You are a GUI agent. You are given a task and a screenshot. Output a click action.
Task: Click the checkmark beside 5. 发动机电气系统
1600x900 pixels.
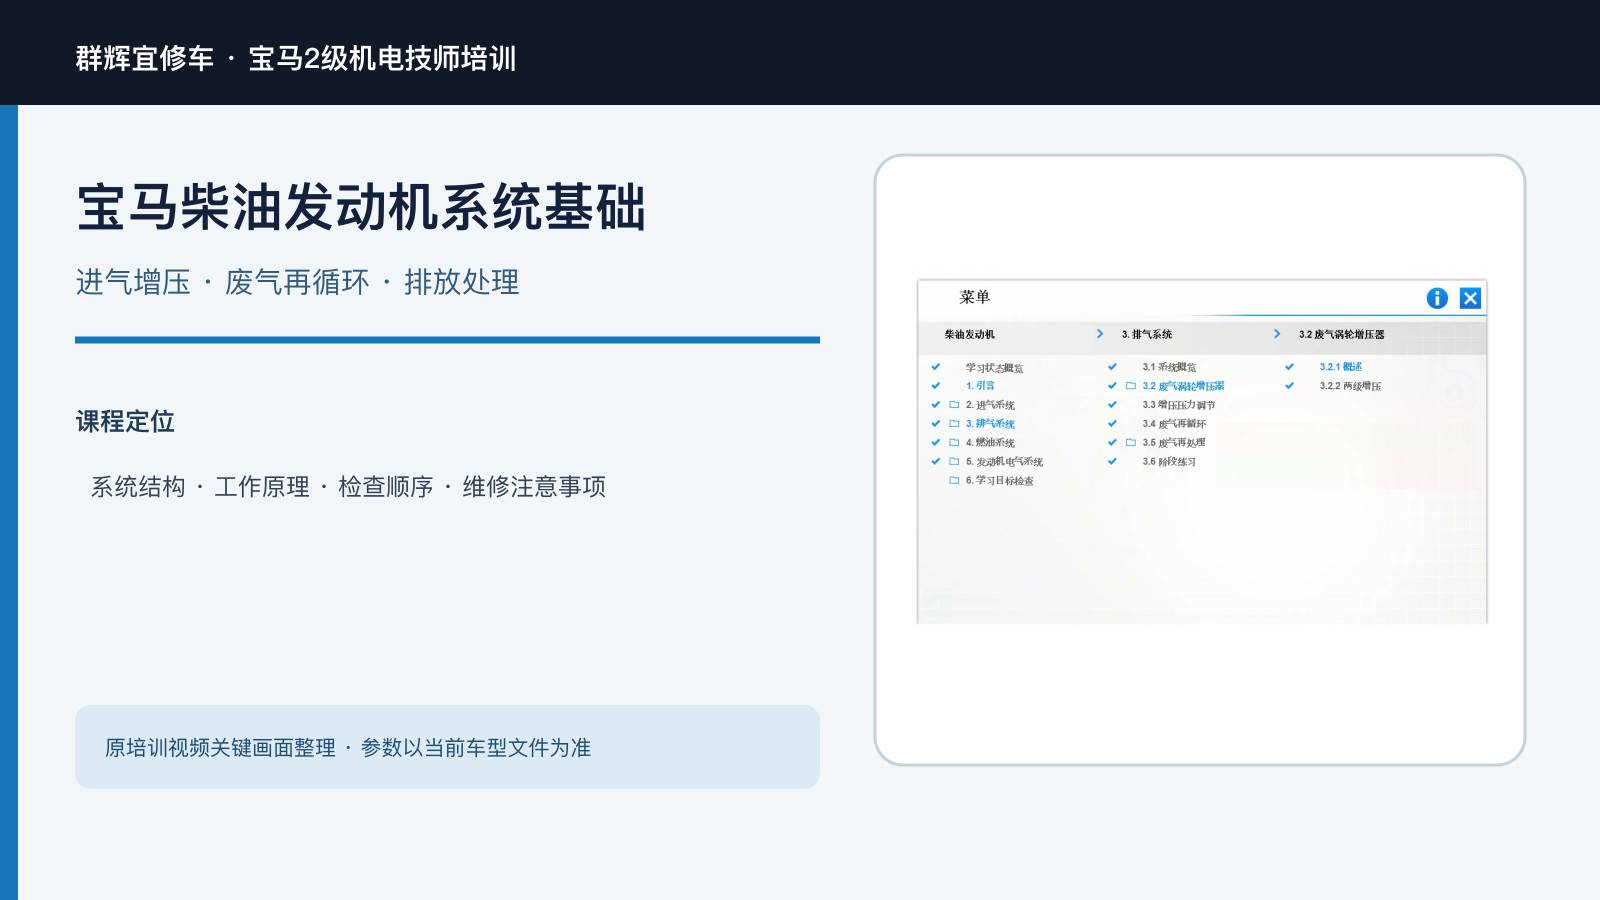(936, 461)
